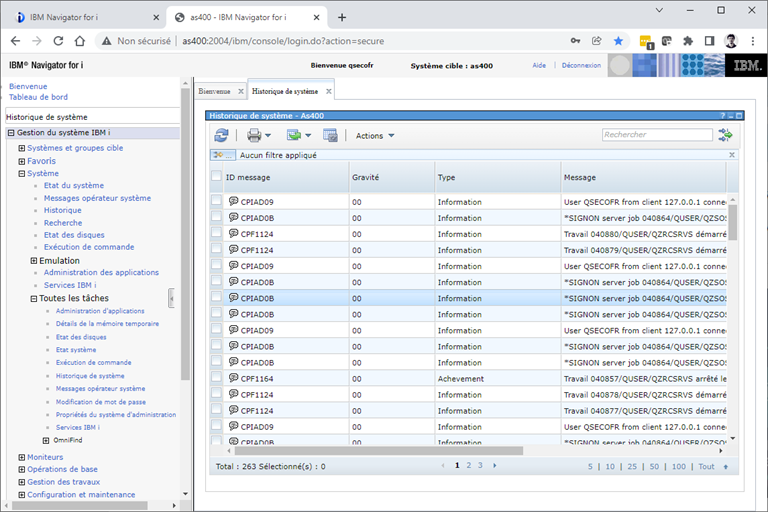The height and width of the screenshot is (512, 768).
Task: Go to page 3 of results
Action: (480, 465)
